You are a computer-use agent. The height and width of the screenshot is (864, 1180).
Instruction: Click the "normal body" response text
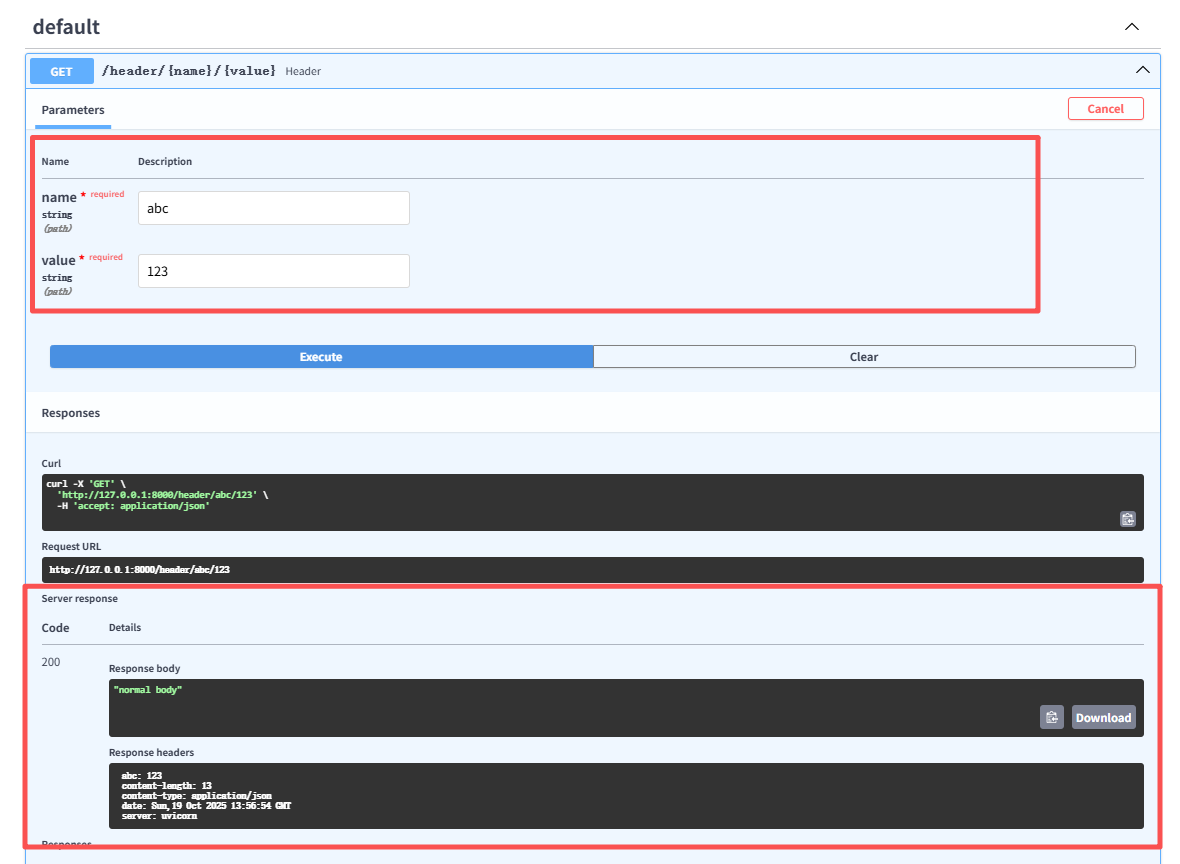(x=148, y=689)
